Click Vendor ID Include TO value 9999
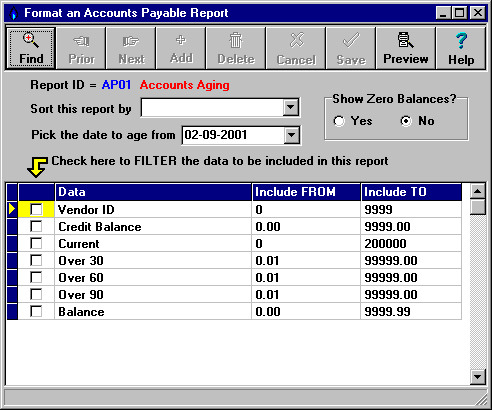 coord(411,210)
